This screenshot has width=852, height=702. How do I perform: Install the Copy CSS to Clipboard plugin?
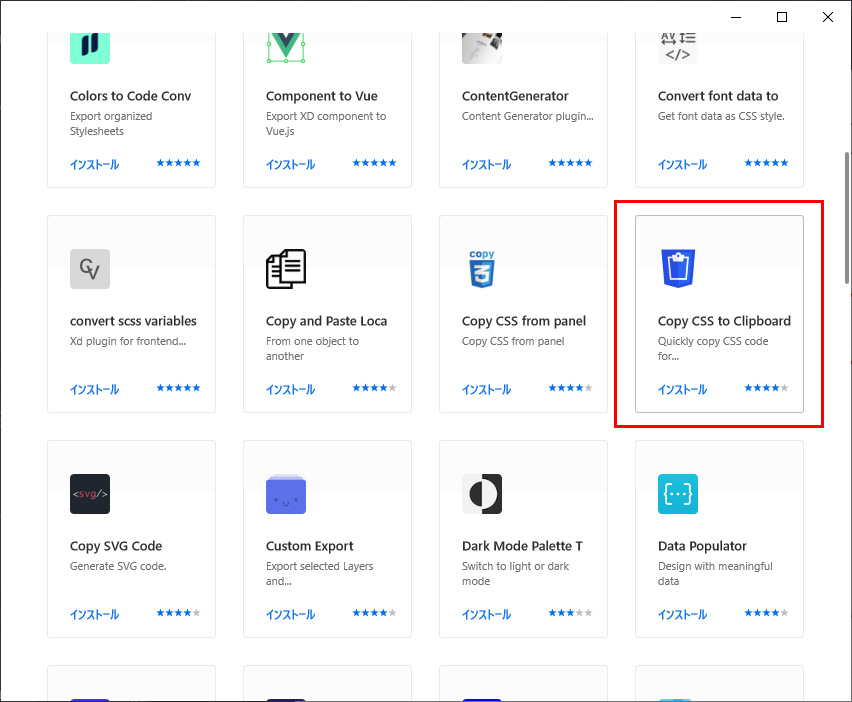[682, 390]
